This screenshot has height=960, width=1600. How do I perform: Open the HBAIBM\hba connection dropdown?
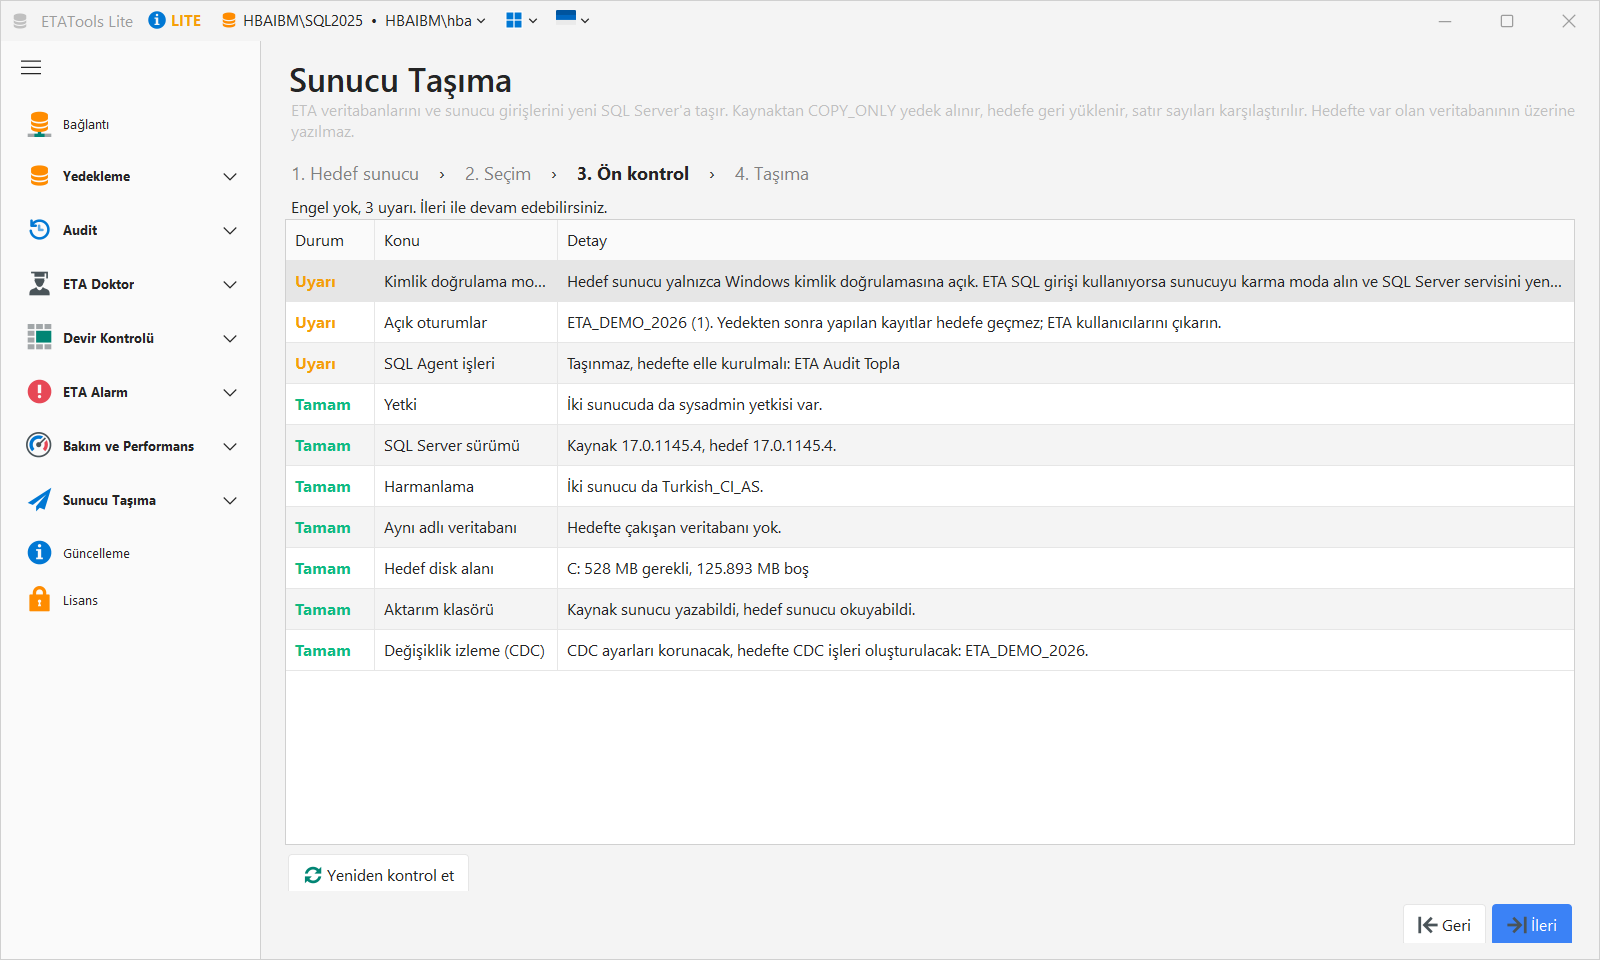click(x=435, y=21)
